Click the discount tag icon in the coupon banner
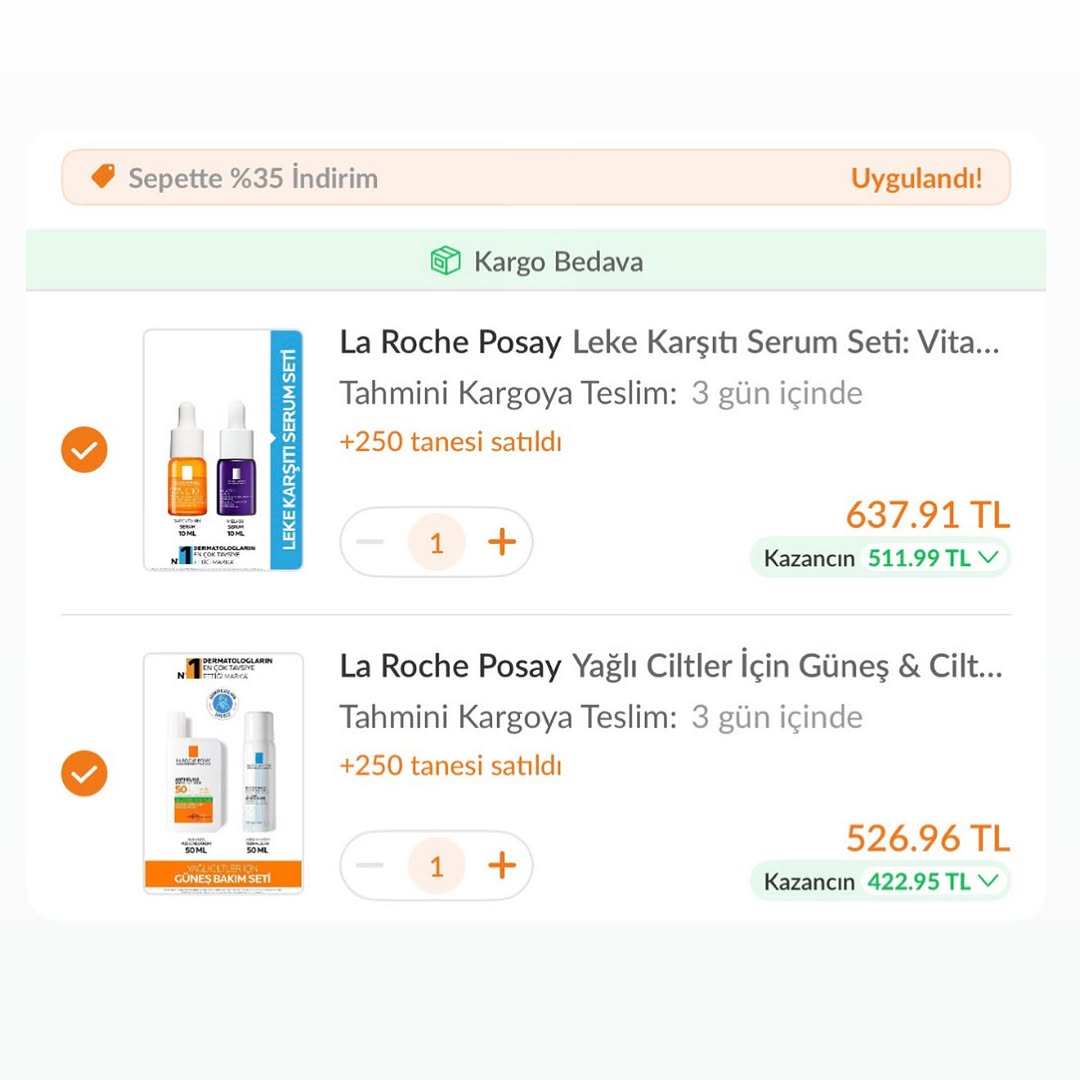The image size is (1080, 1080). (103, 177)
